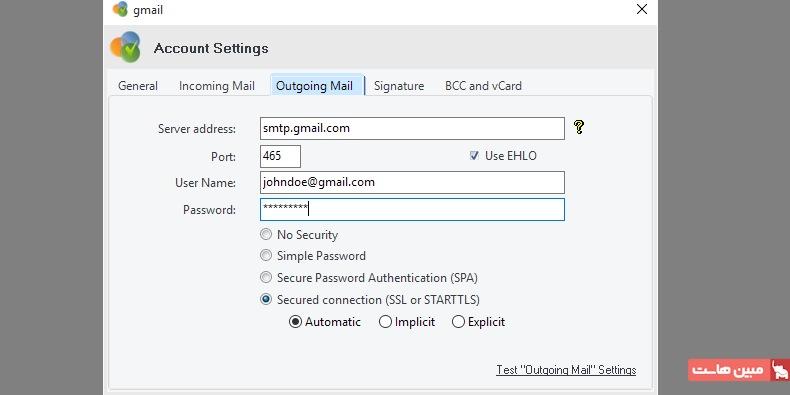This screenshot has width=790, height=395.
Task: Close the gmail settings window
Action: [642, 9]
